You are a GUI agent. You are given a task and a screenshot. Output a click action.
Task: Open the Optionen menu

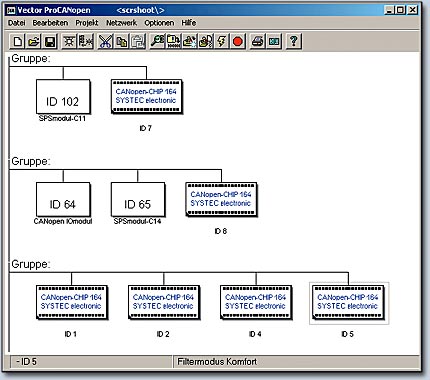(x=159, y=23)
